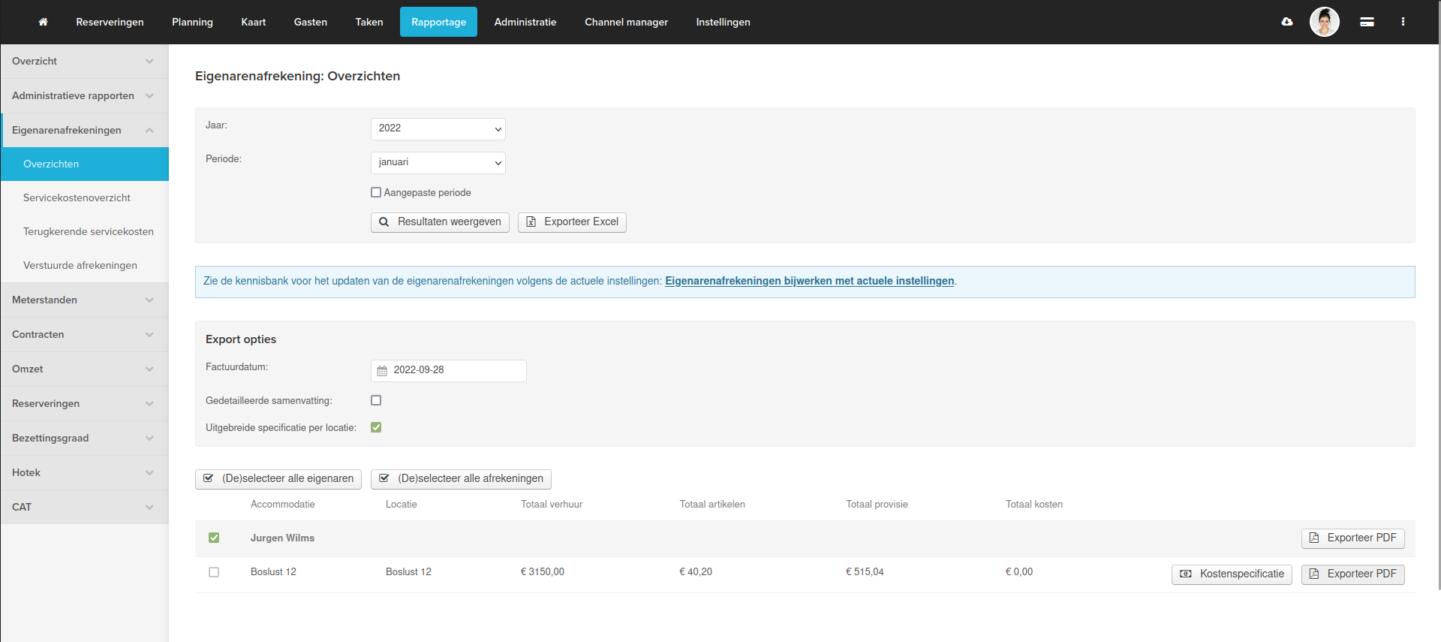Click the card icon beside the avatar
This screenshot has width=1441, height=642.
(x=1367, y=22)
